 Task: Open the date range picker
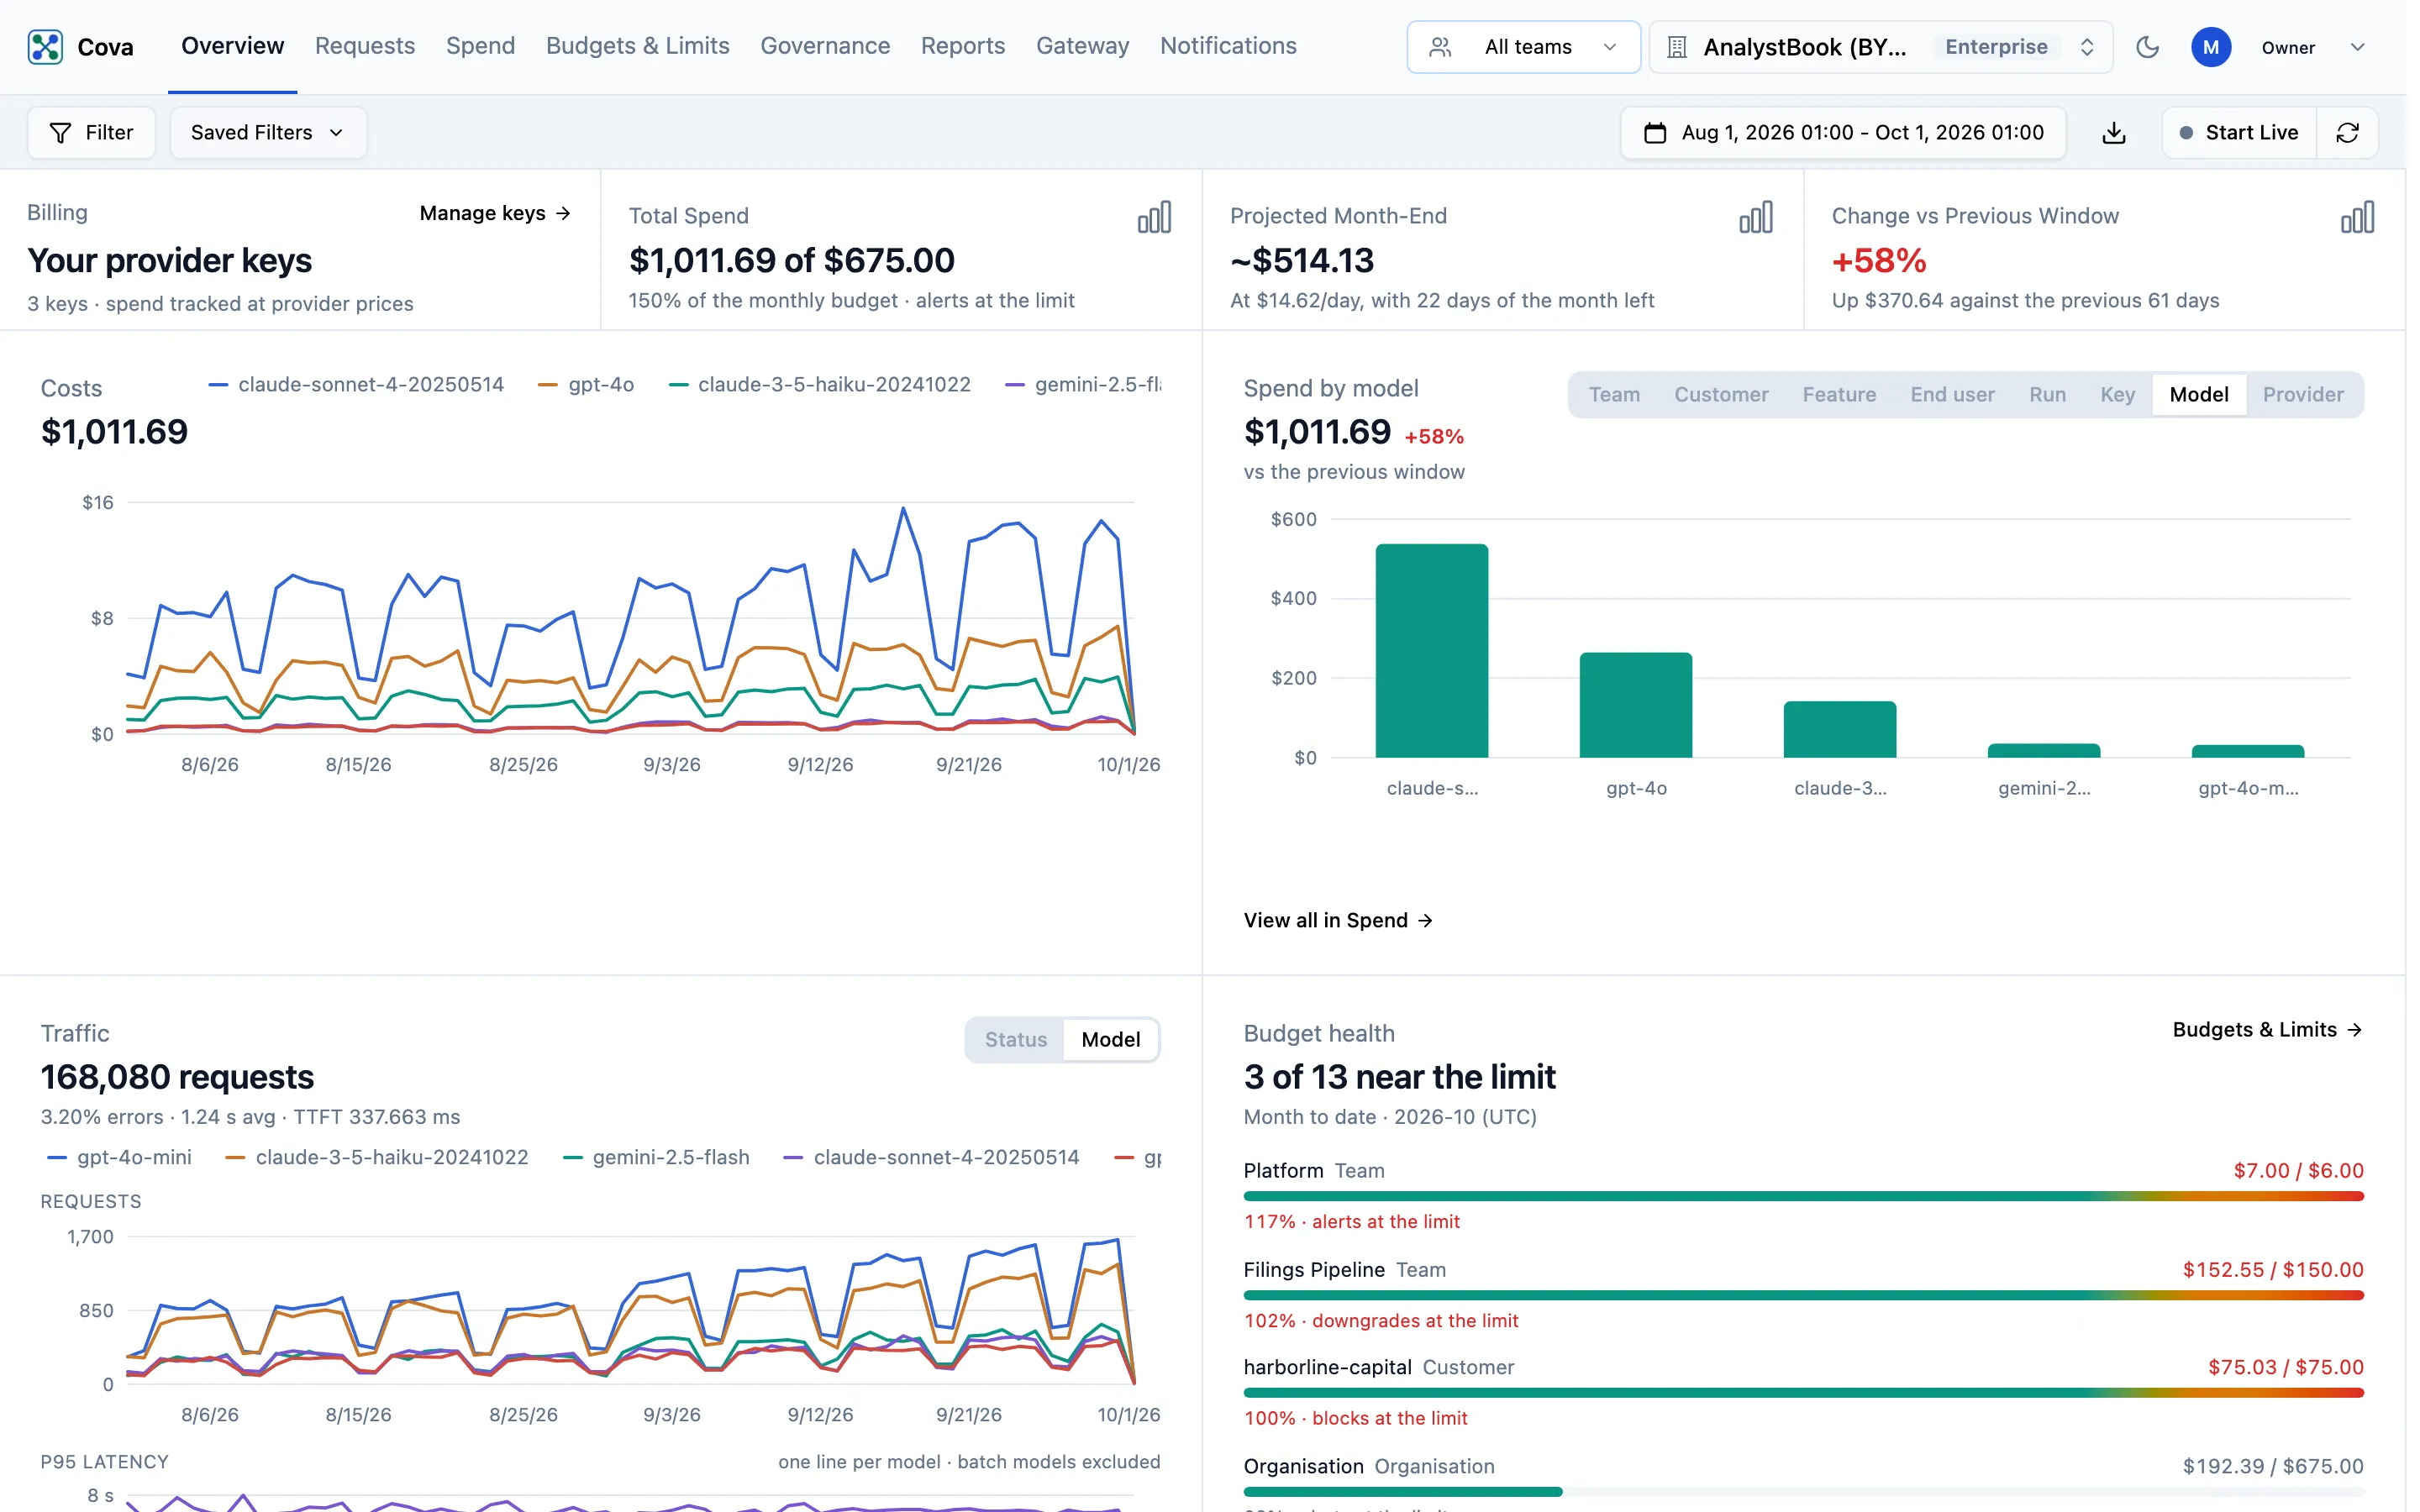[x=1843, y=133]
